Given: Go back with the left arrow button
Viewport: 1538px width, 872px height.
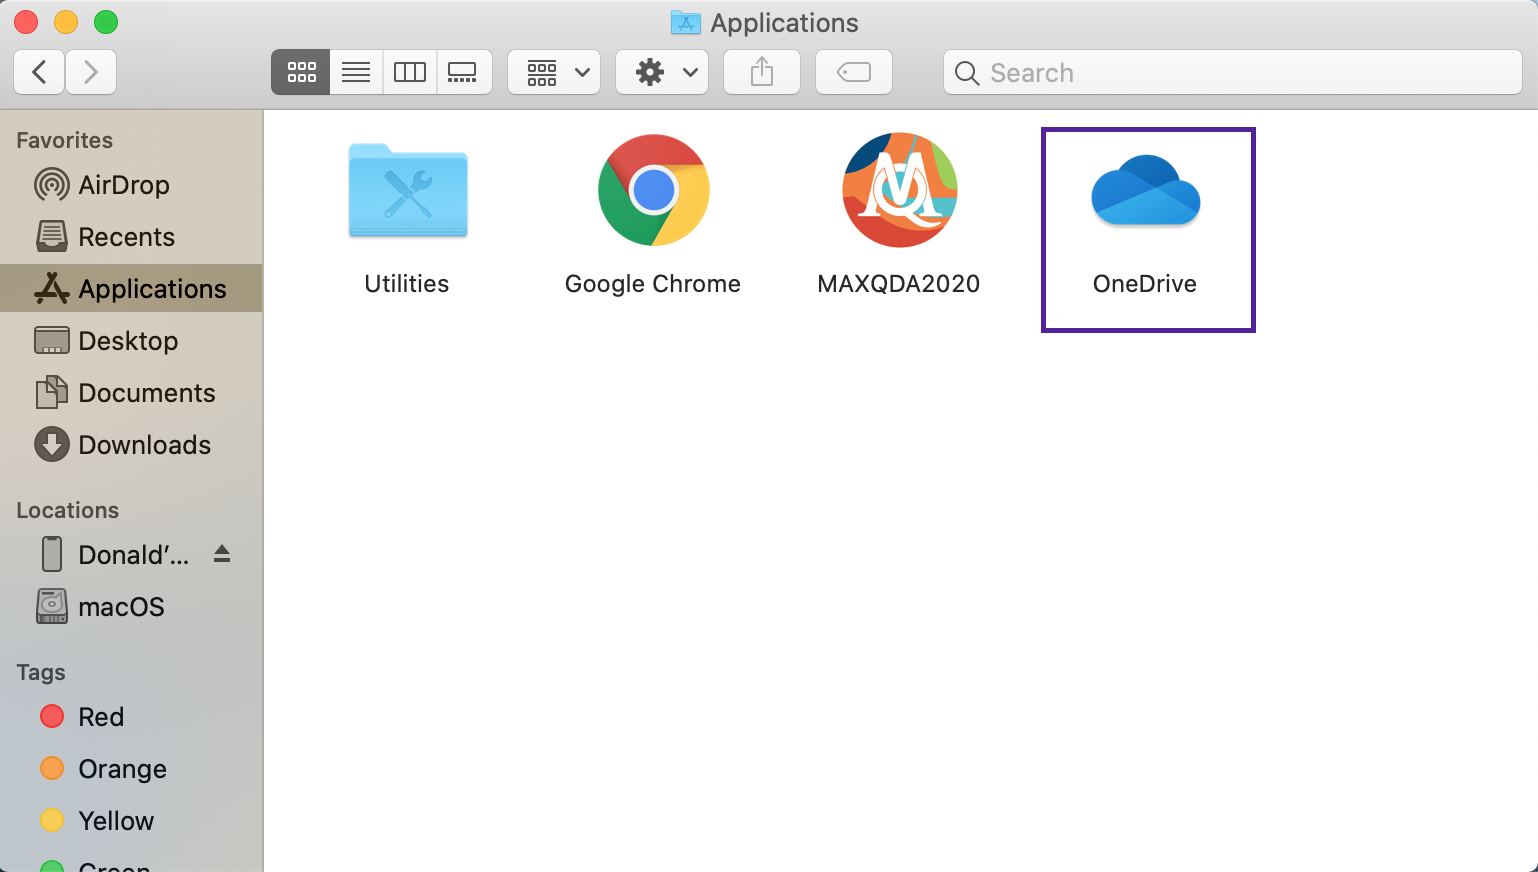Looking at the screenshot, I should (x=40, y=72).
